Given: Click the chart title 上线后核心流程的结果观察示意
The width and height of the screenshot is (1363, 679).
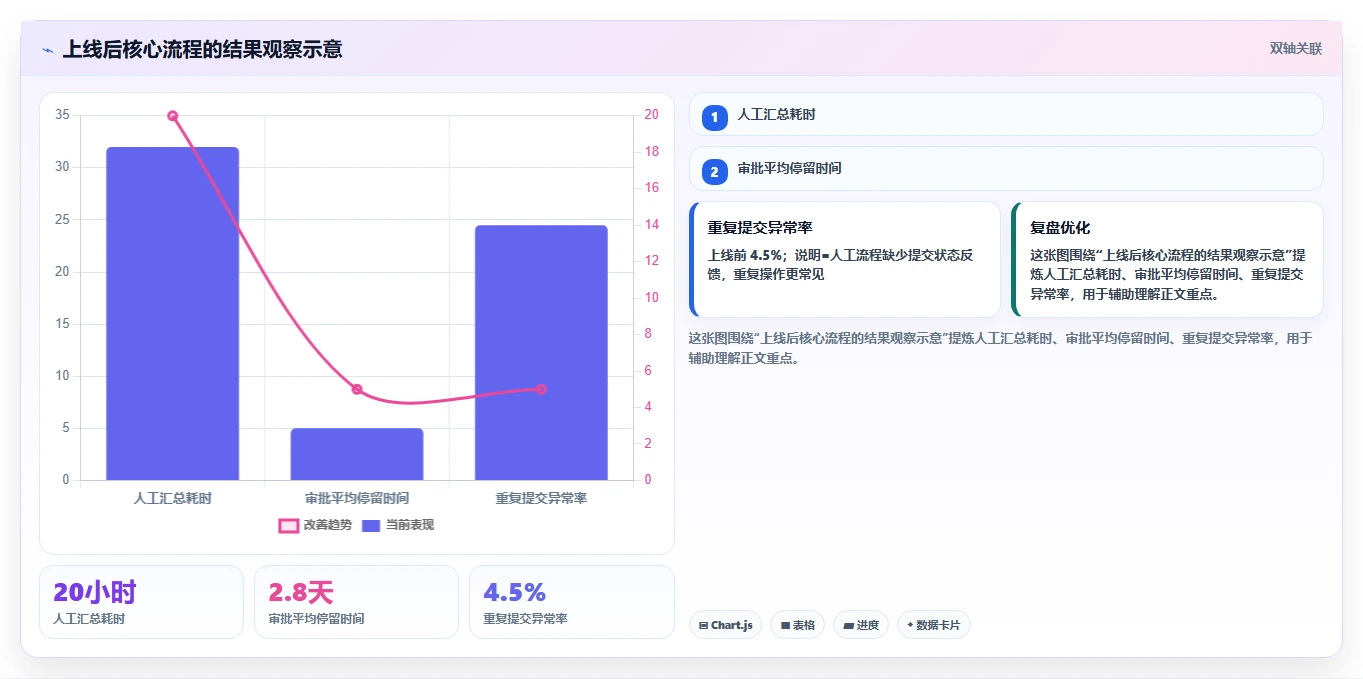Looking at the screenshot, I should (202, 49).
